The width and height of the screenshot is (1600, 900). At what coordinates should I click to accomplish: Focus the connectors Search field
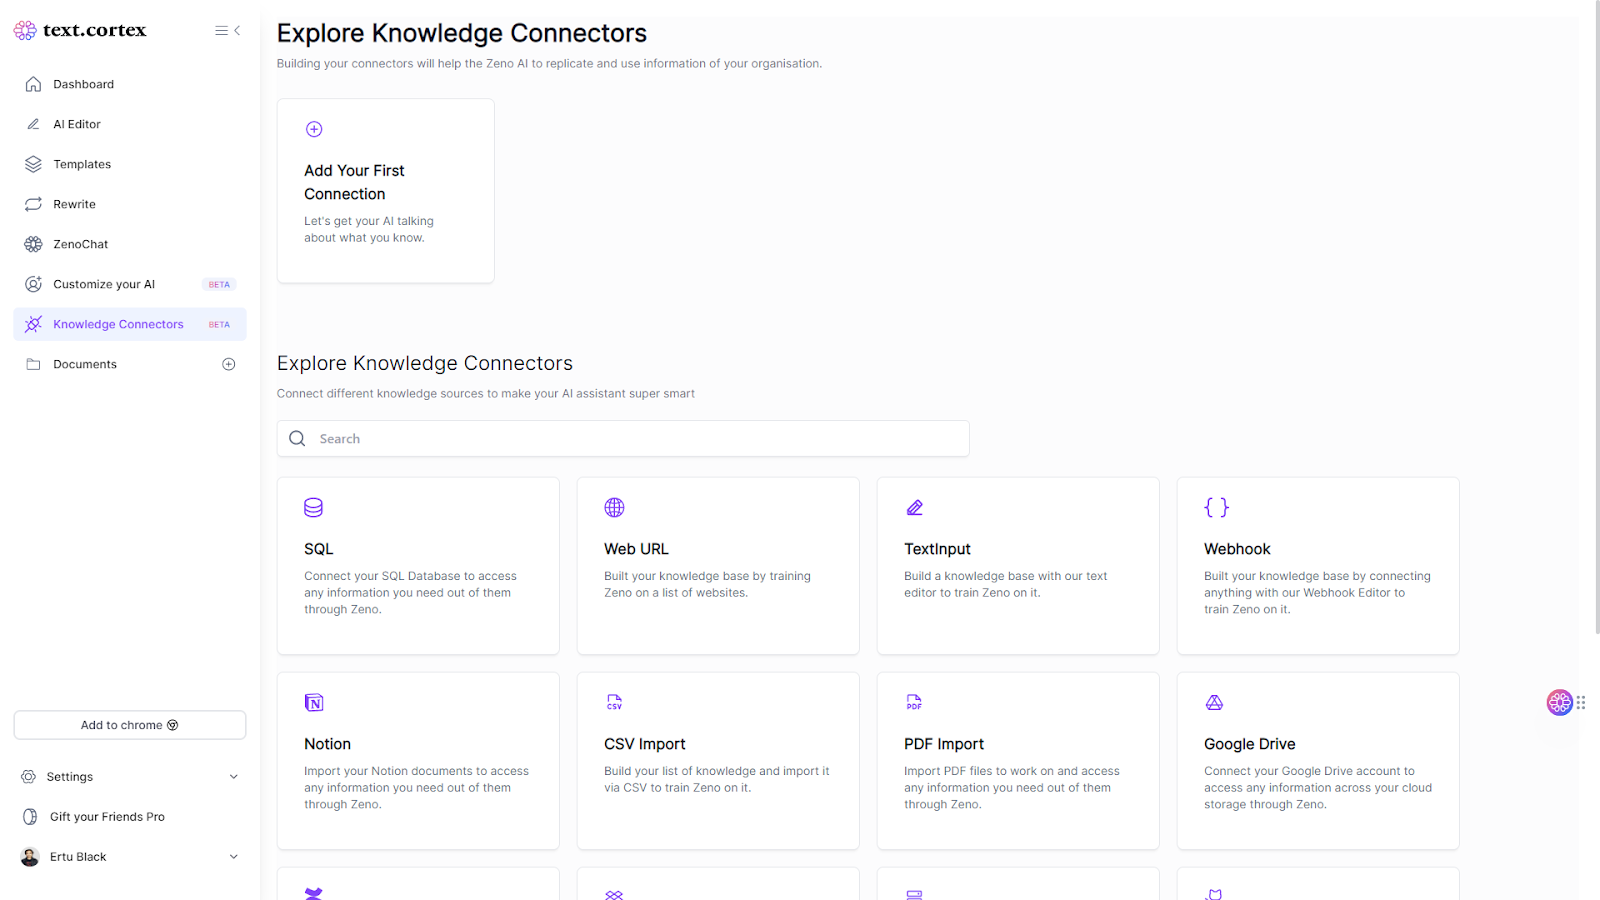click(x=623, y=439)
